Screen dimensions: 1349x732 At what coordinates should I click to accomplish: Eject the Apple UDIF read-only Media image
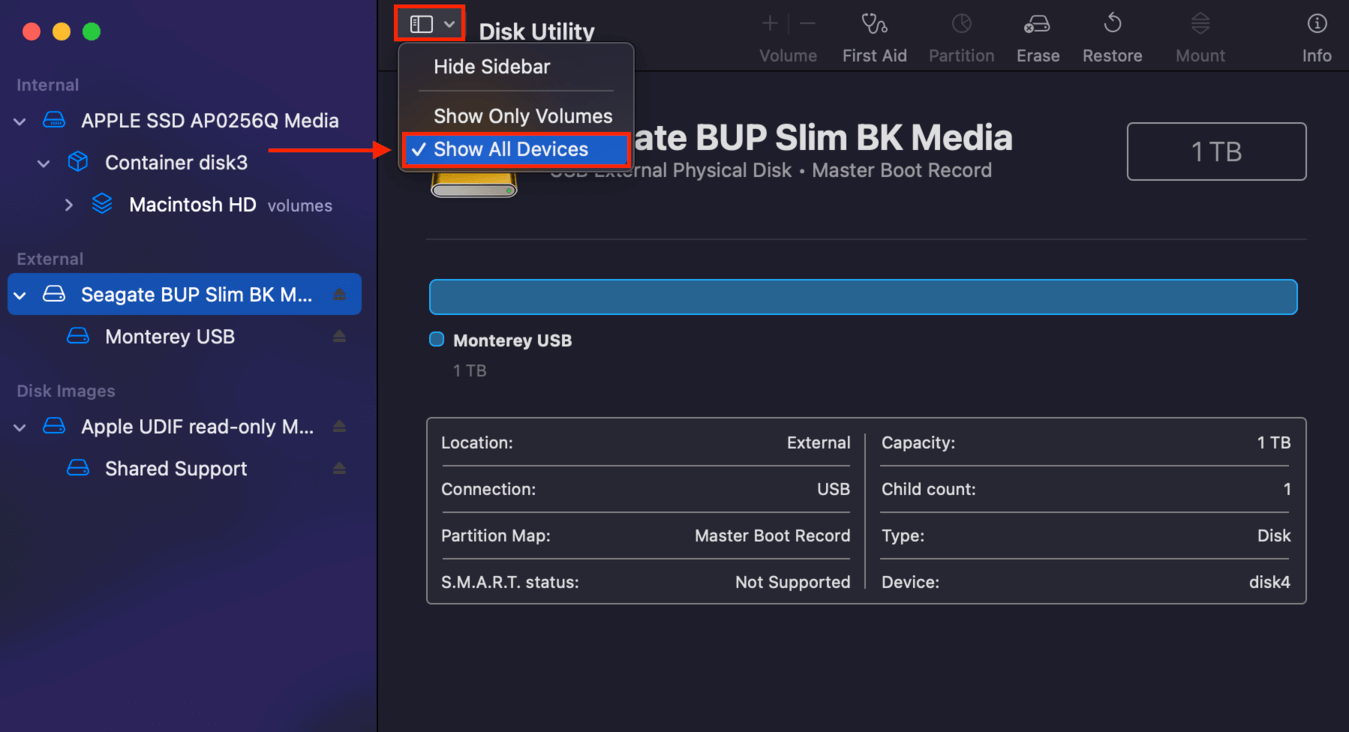point(340,427)
